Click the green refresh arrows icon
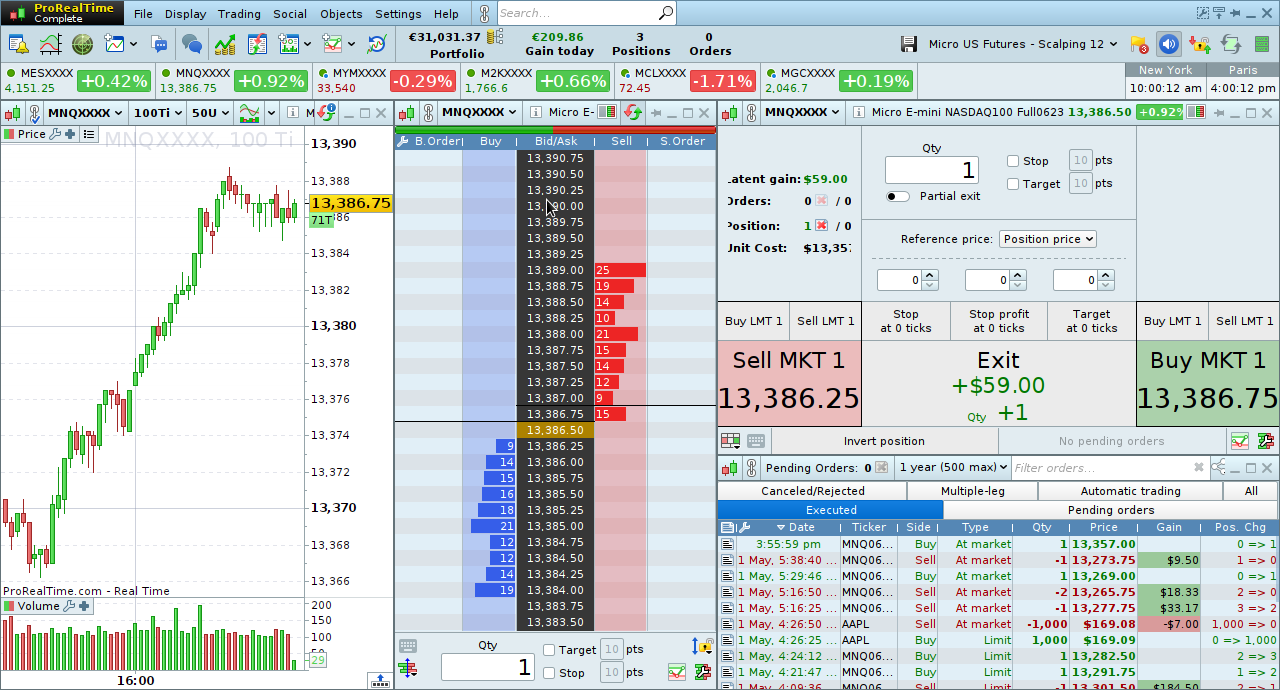The height and width of the screenshot is (690, 1280). [x=1231, y=44]
